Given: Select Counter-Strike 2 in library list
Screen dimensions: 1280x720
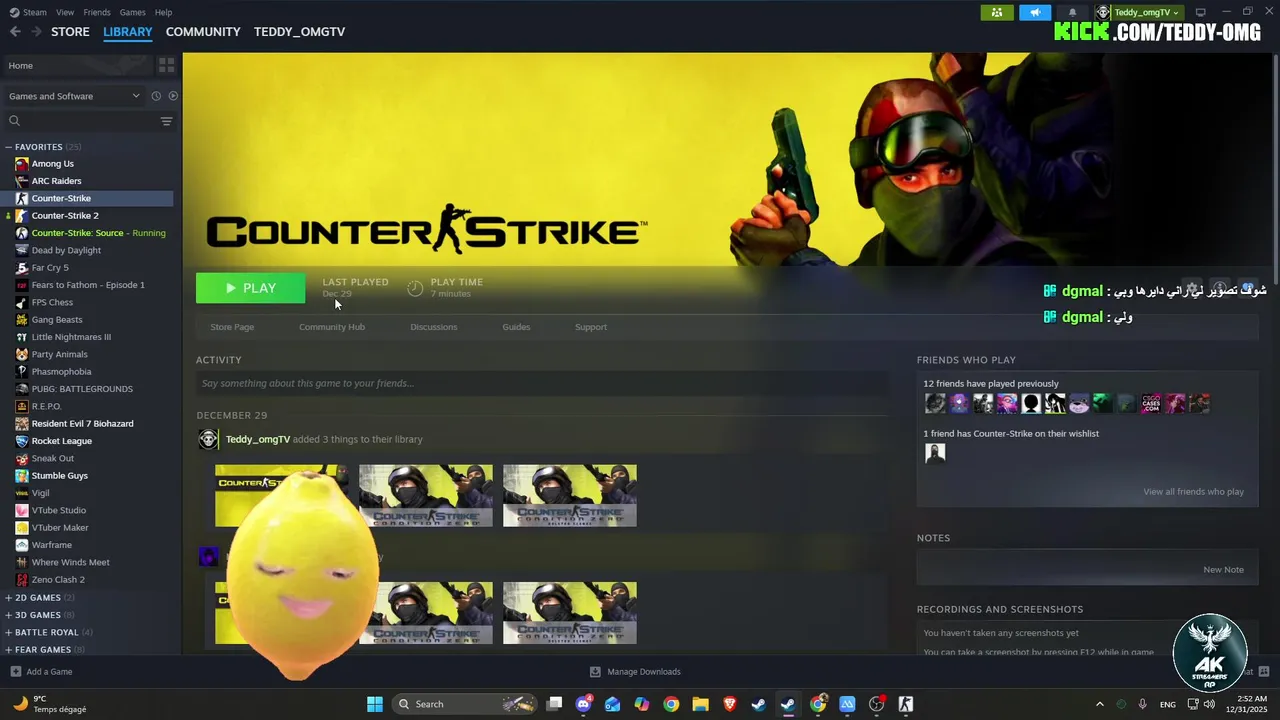Looking at the screenshot, I should 65,216.
